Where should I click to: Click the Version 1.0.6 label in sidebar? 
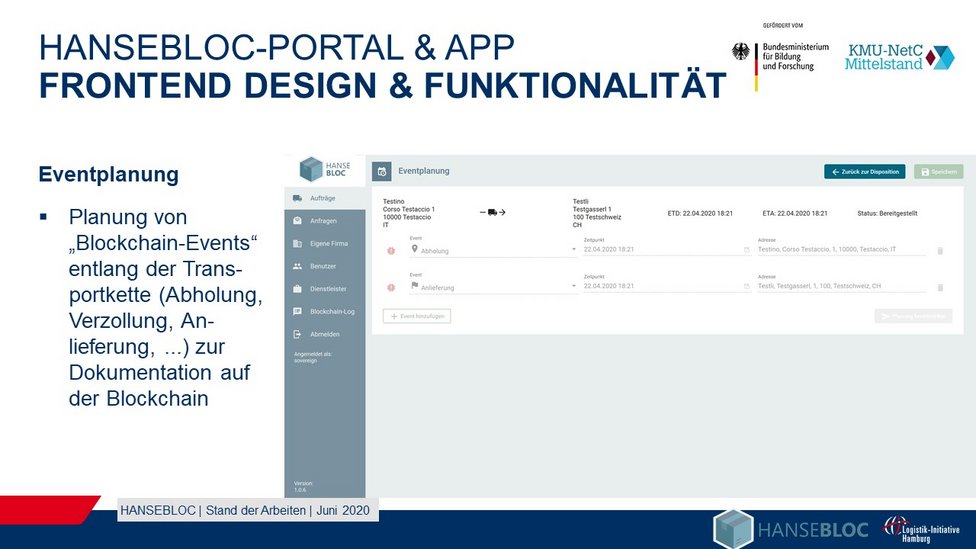point(303,487)
